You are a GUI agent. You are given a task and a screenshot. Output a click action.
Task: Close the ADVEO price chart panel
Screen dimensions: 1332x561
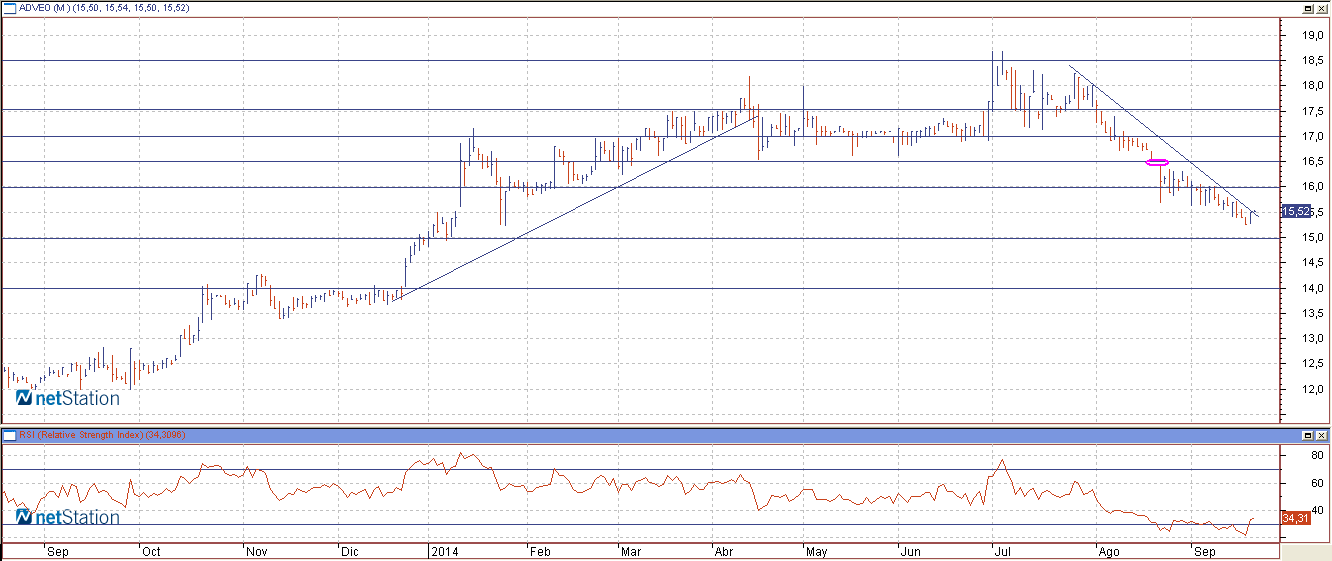[1321, 8]
